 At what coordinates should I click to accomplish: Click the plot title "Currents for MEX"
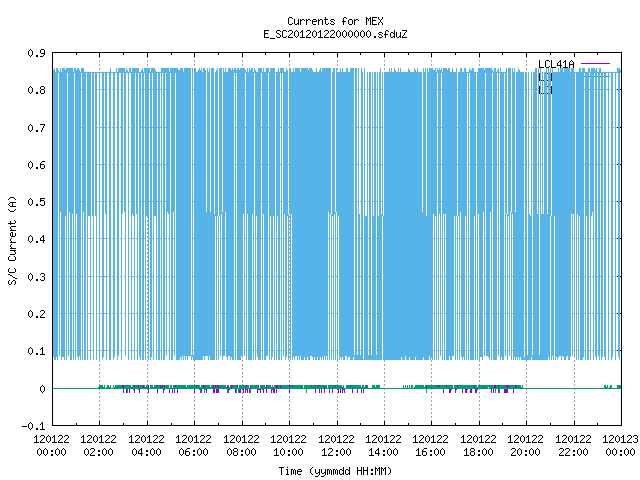pos(335,21)
